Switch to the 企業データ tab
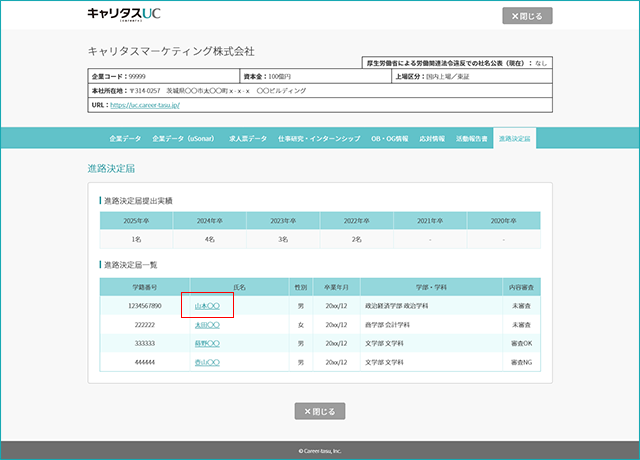640x460 pixels. tap(125, 138)
